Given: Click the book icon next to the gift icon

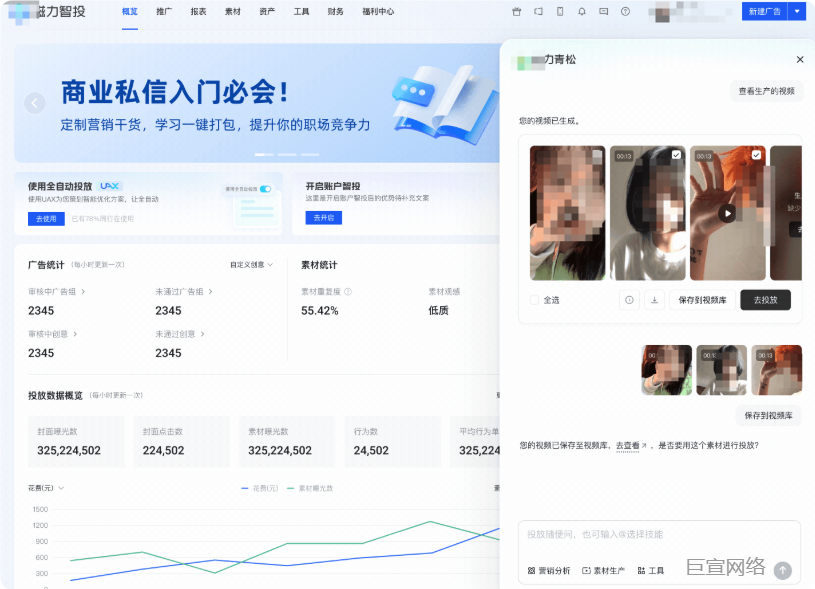Looking at the screenshot, I should coord(538,11).
